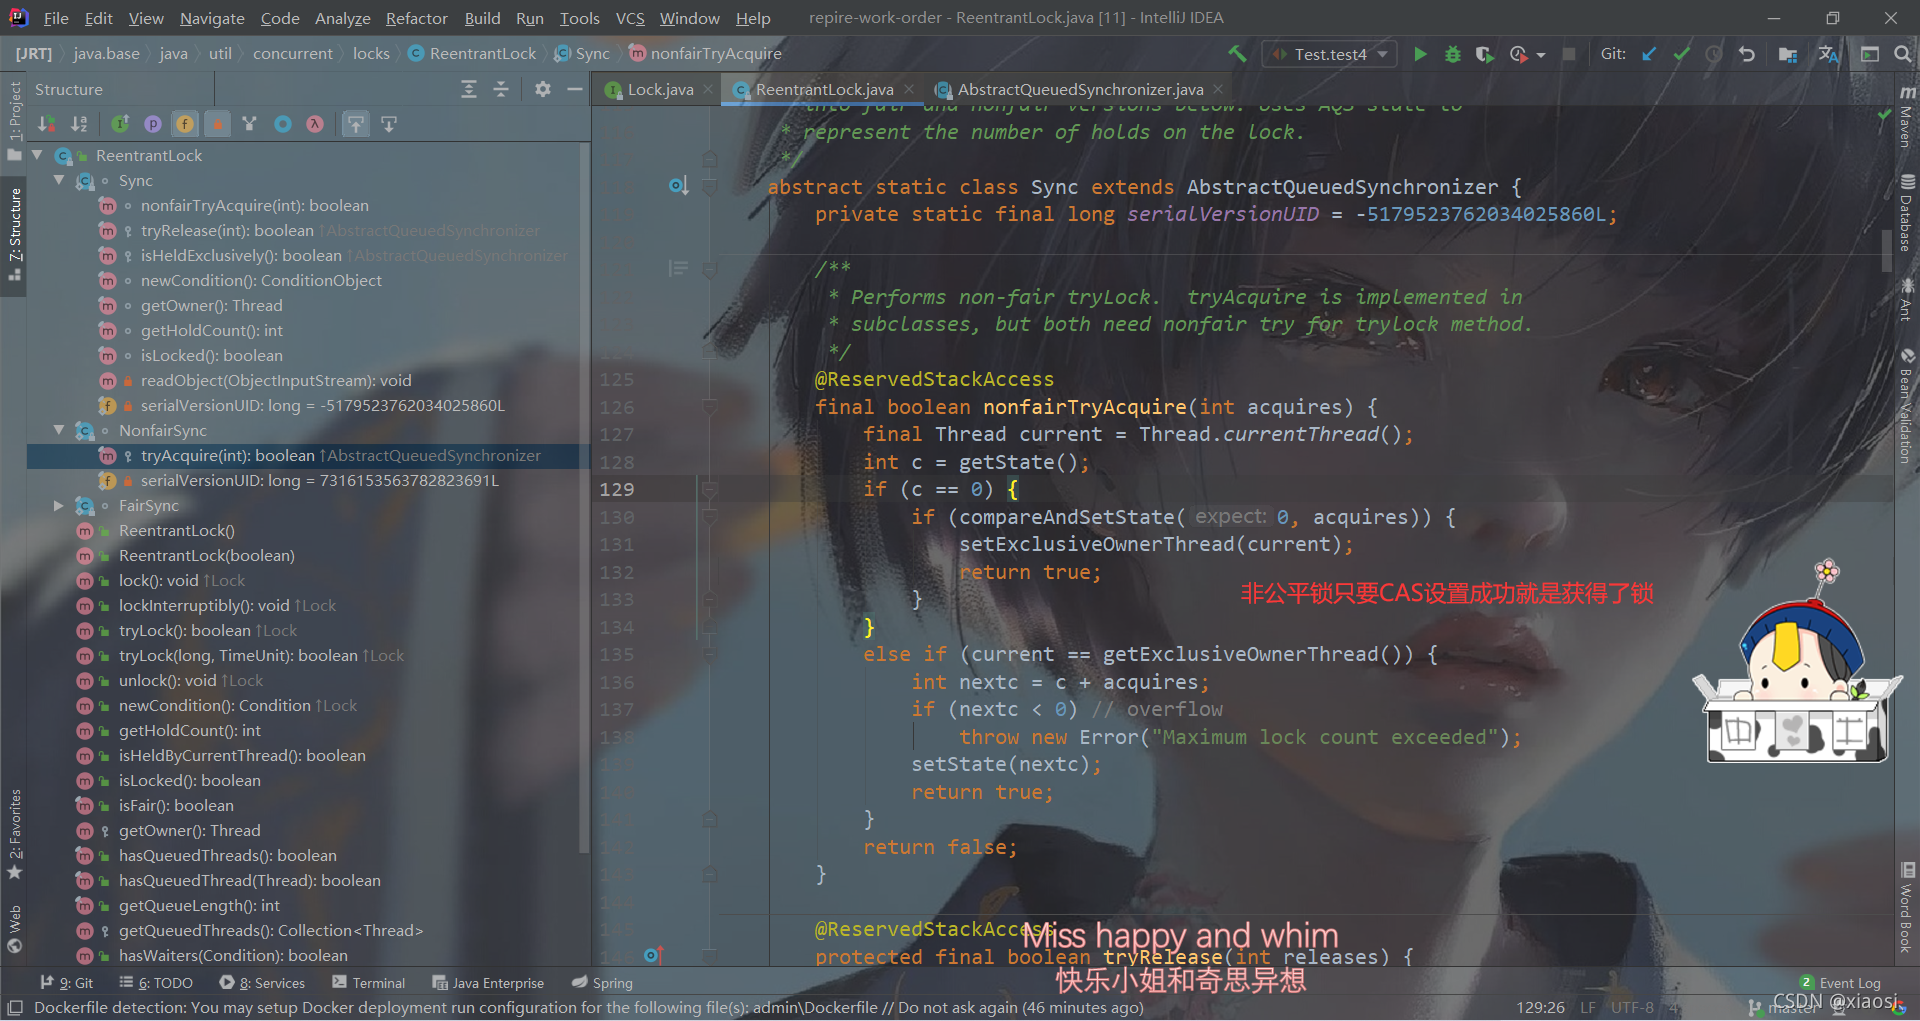This screenshot has height=1021, width=1920.
Task: Open the Test.test4 run configuration dropdown
Action: [x=1330, y=54]
